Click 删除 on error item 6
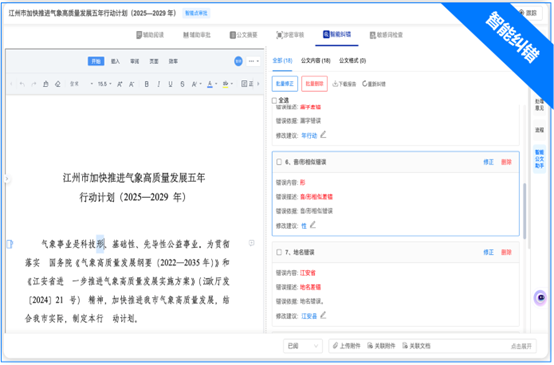Image resolution: width=554 pixels, height=365 pixels. point(506,162)
